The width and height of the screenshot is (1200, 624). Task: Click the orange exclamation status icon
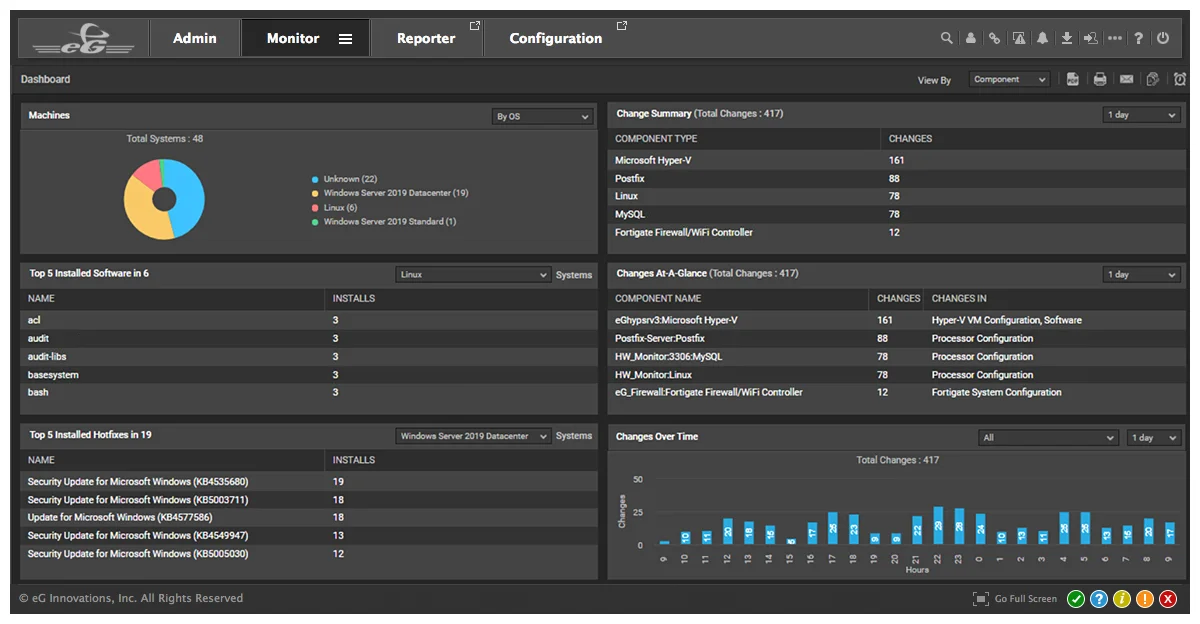click(x=1145, y=599)
